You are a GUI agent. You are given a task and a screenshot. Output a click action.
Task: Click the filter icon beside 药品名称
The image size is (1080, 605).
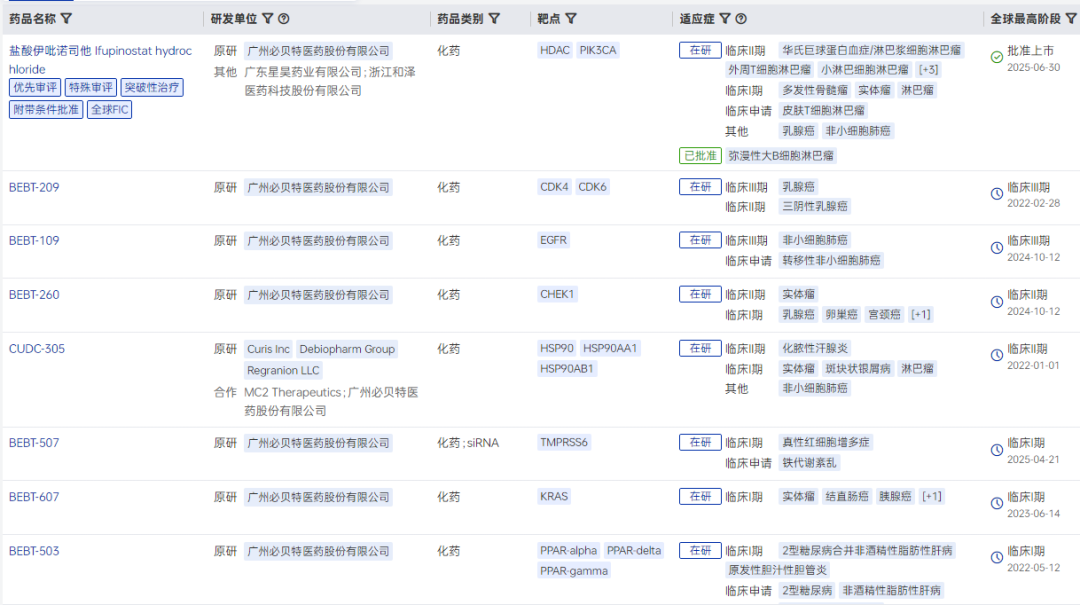(x=66, y=19)
